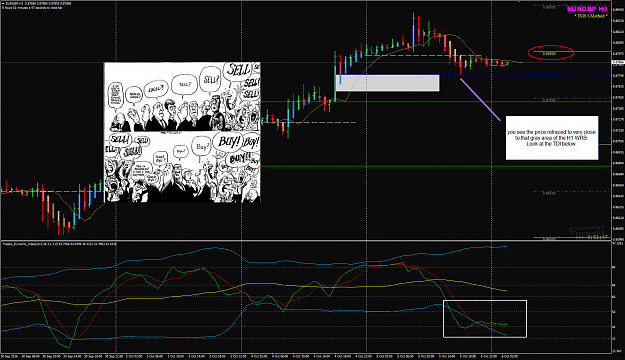Click the yellow TDI 3-Method subtitle label
The height and width of the screenshot is (360, 625).
[x=591, y=16]
